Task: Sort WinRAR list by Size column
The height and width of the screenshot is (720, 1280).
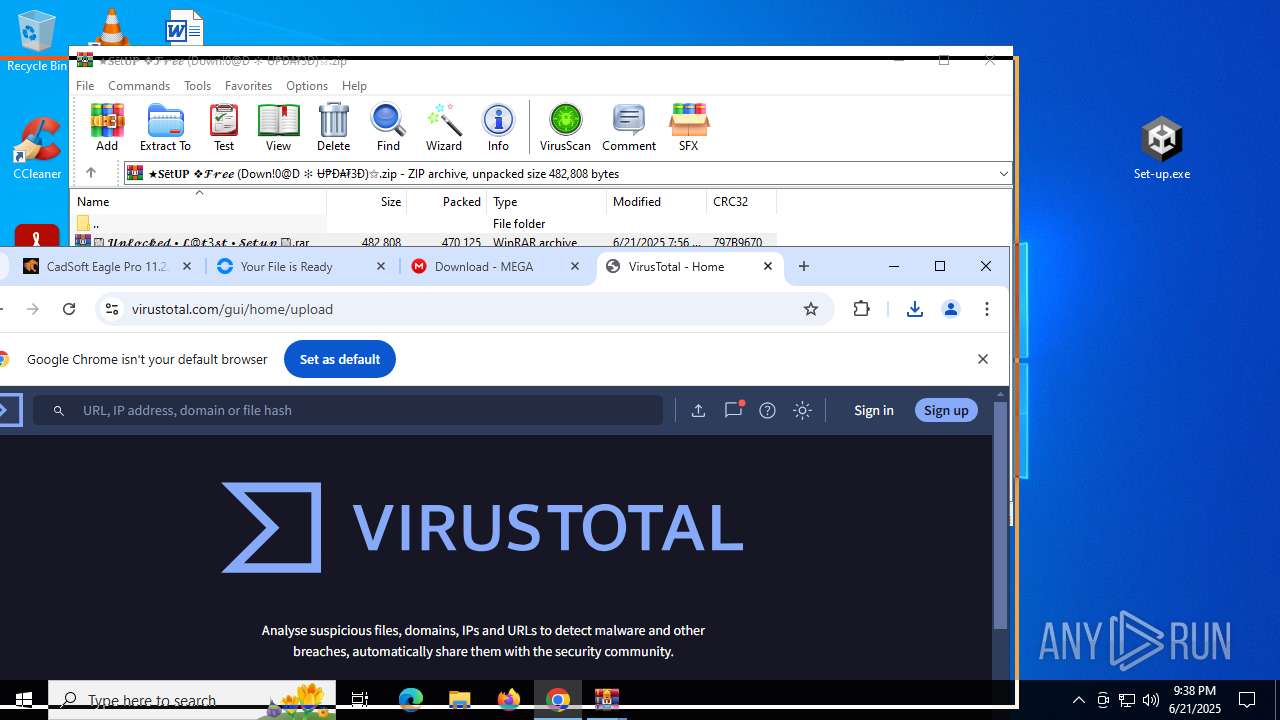Action: coord(367,202)
